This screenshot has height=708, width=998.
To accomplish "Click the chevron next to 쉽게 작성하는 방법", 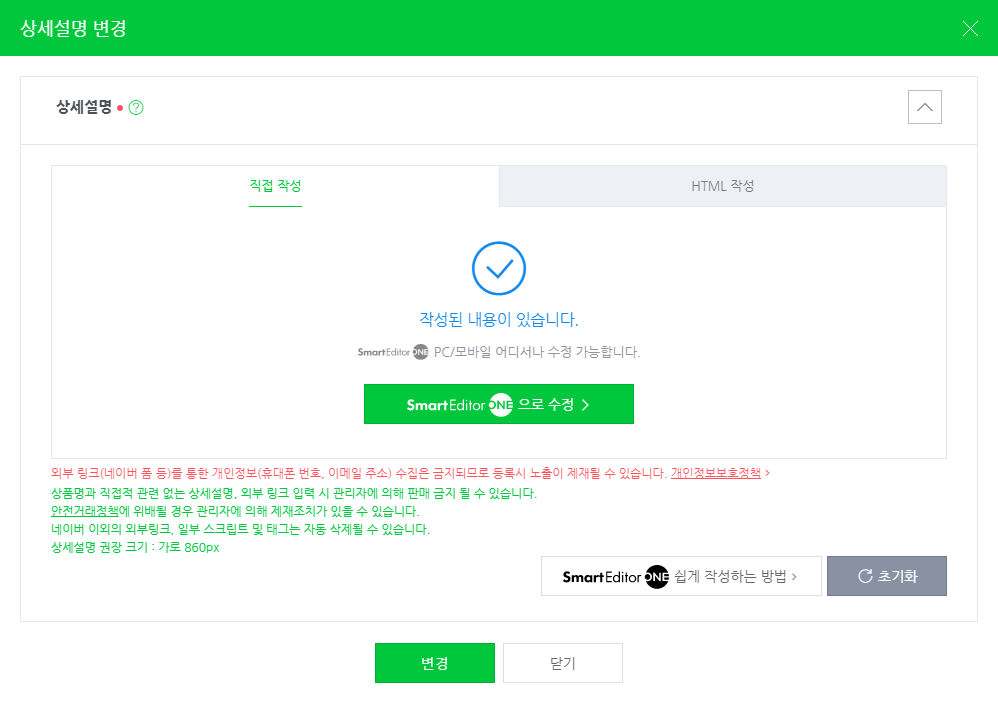I will [794, 576].
